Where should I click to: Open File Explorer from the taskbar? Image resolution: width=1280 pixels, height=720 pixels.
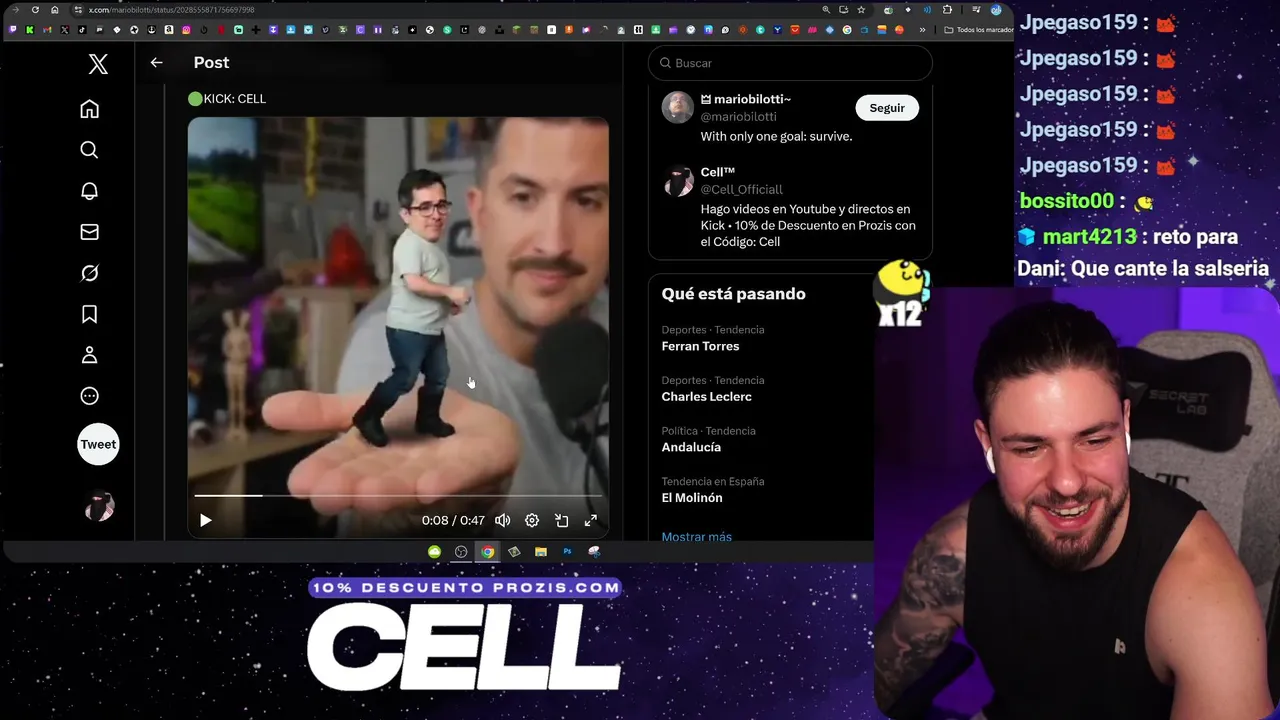pyautogui.click(x=541, y=552)
